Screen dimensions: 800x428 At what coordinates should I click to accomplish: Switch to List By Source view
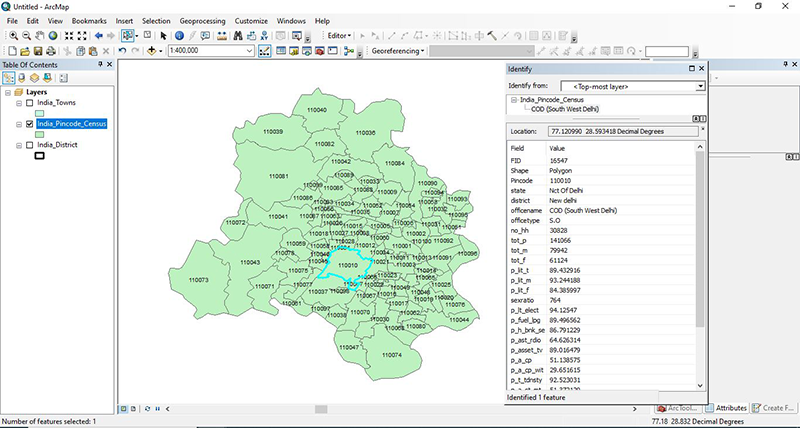point(22,76)
